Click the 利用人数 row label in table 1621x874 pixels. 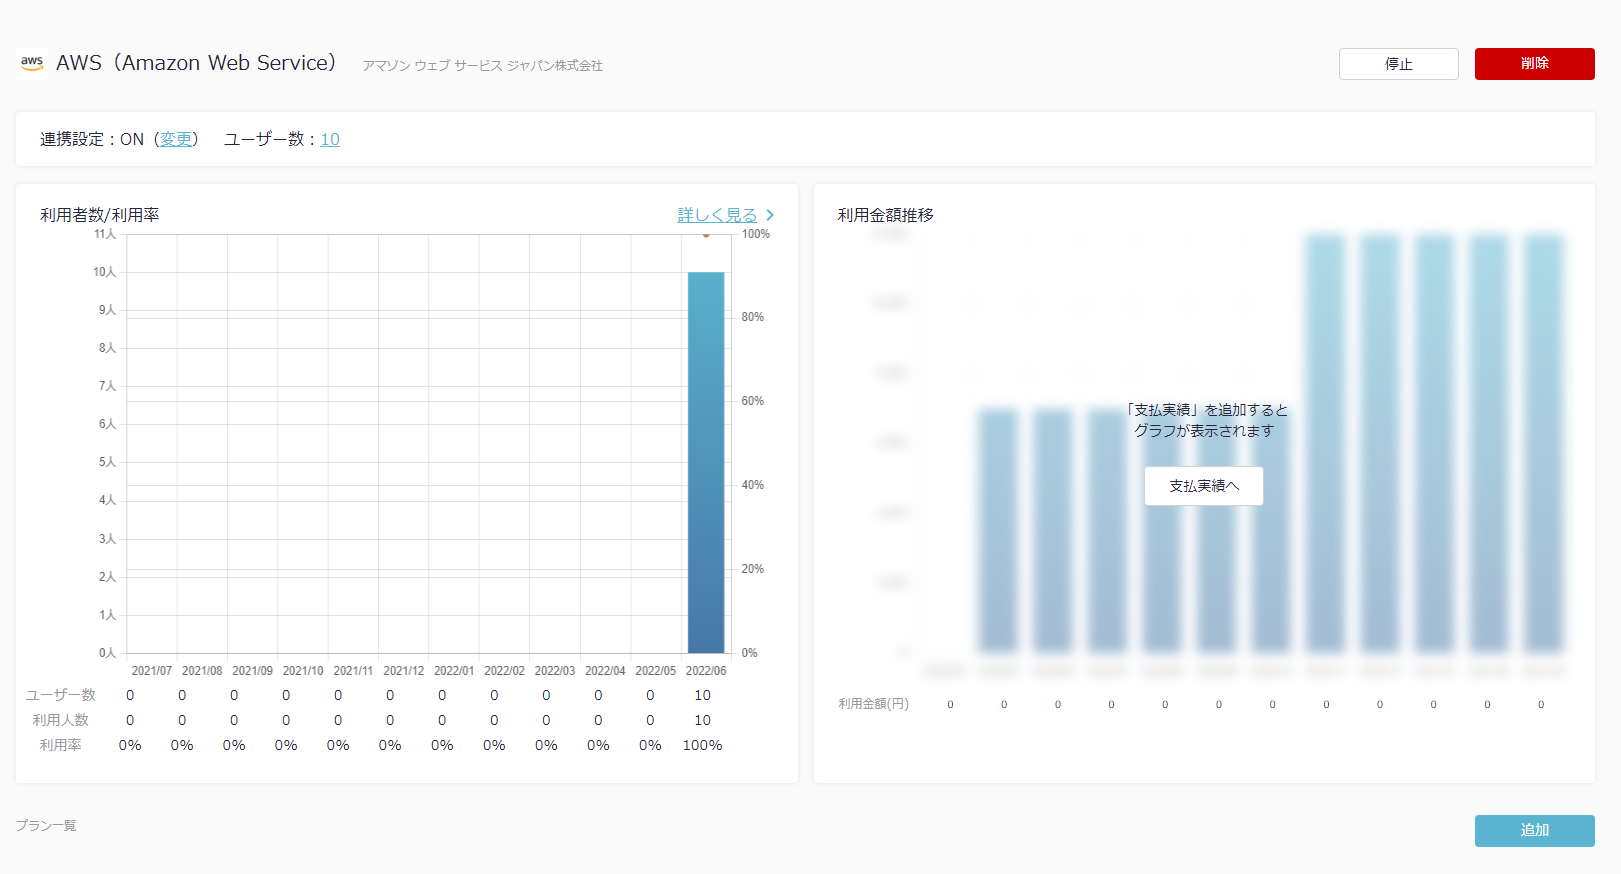61,721
